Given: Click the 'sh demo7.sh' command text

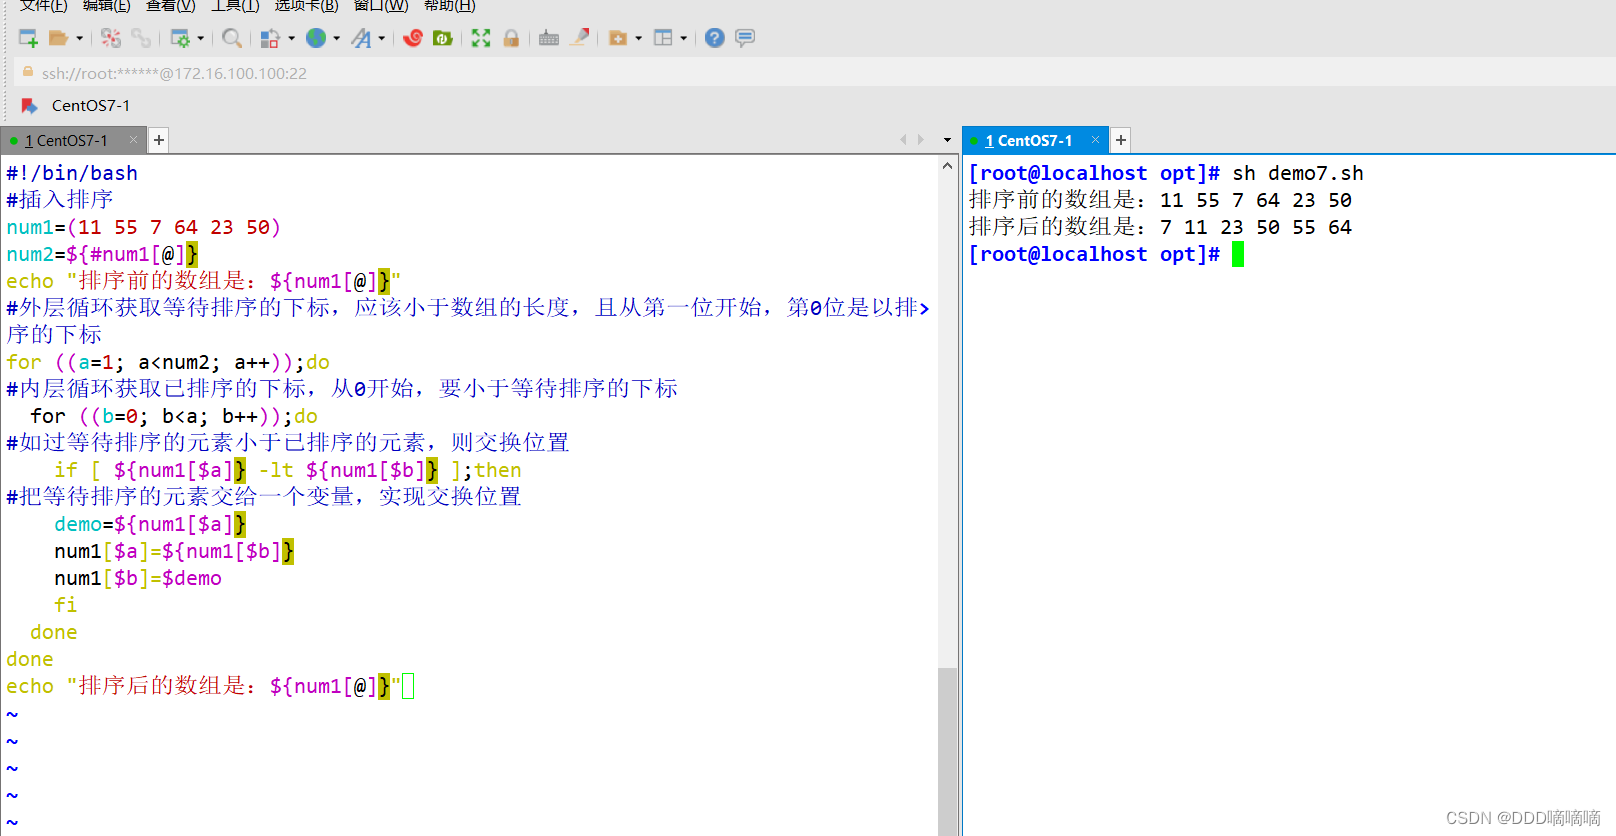Looking at the screenshot, I should coord(1298,173).
